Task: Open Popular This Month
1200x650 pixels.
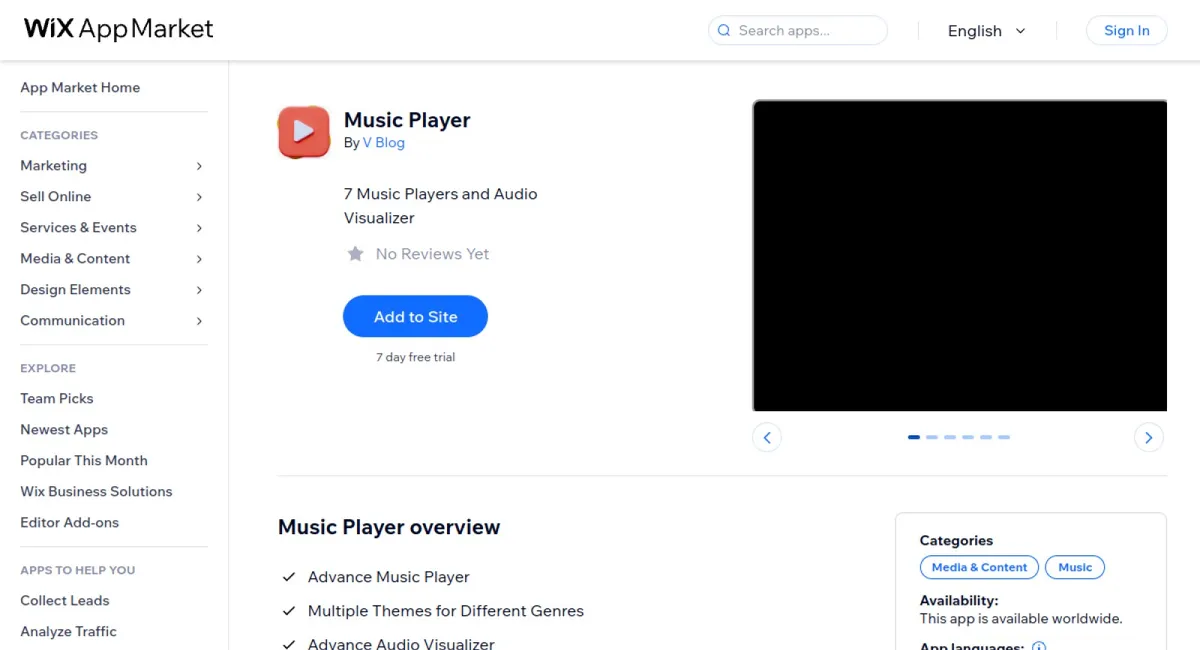Action: [x=84, y=461]
